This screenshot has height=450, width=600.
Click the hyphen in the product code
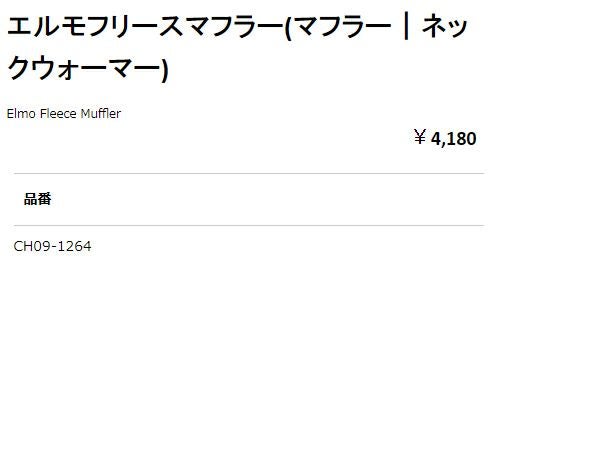(x=53, y=247)
